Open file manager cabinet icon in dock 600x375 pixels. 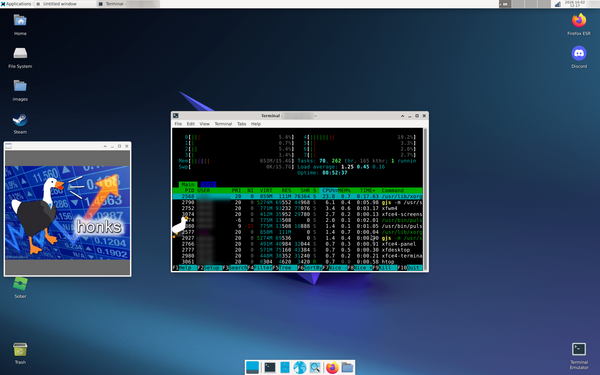pos(285,367)
